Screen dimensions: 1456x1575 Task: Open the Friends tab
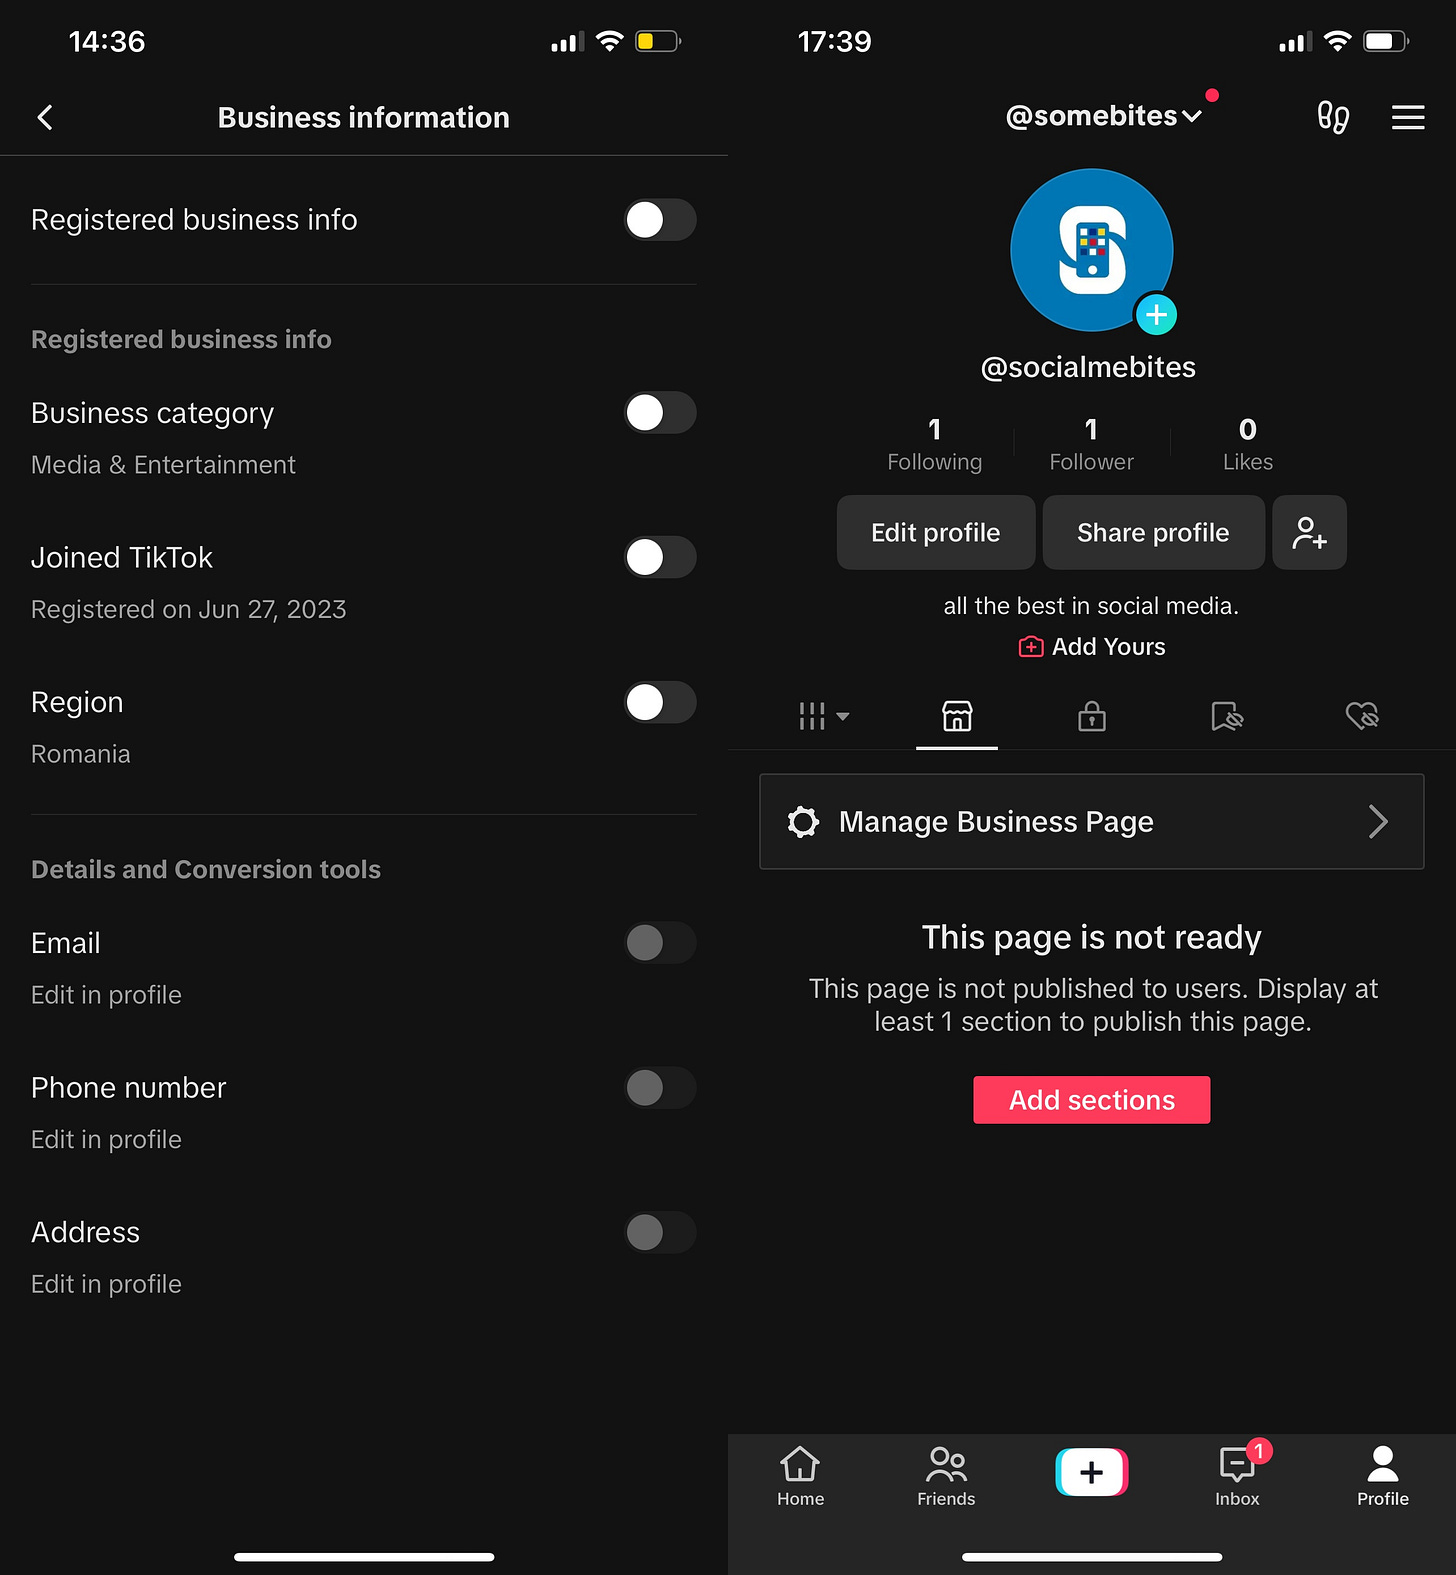point(946,1476)
